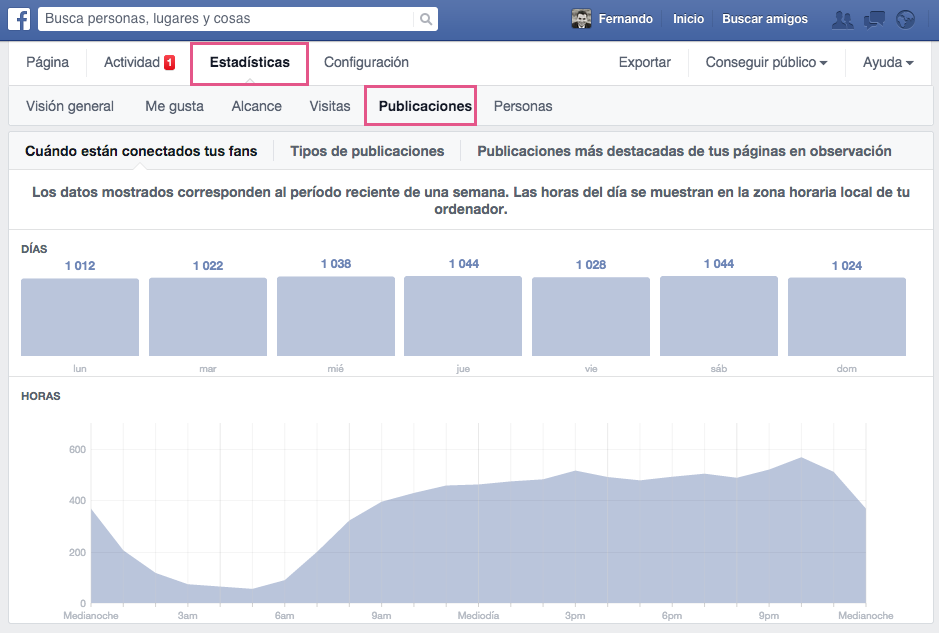Select the Tipos de publicaciones tab
This screenshot has height=633, width=939.
coord(367,151)
